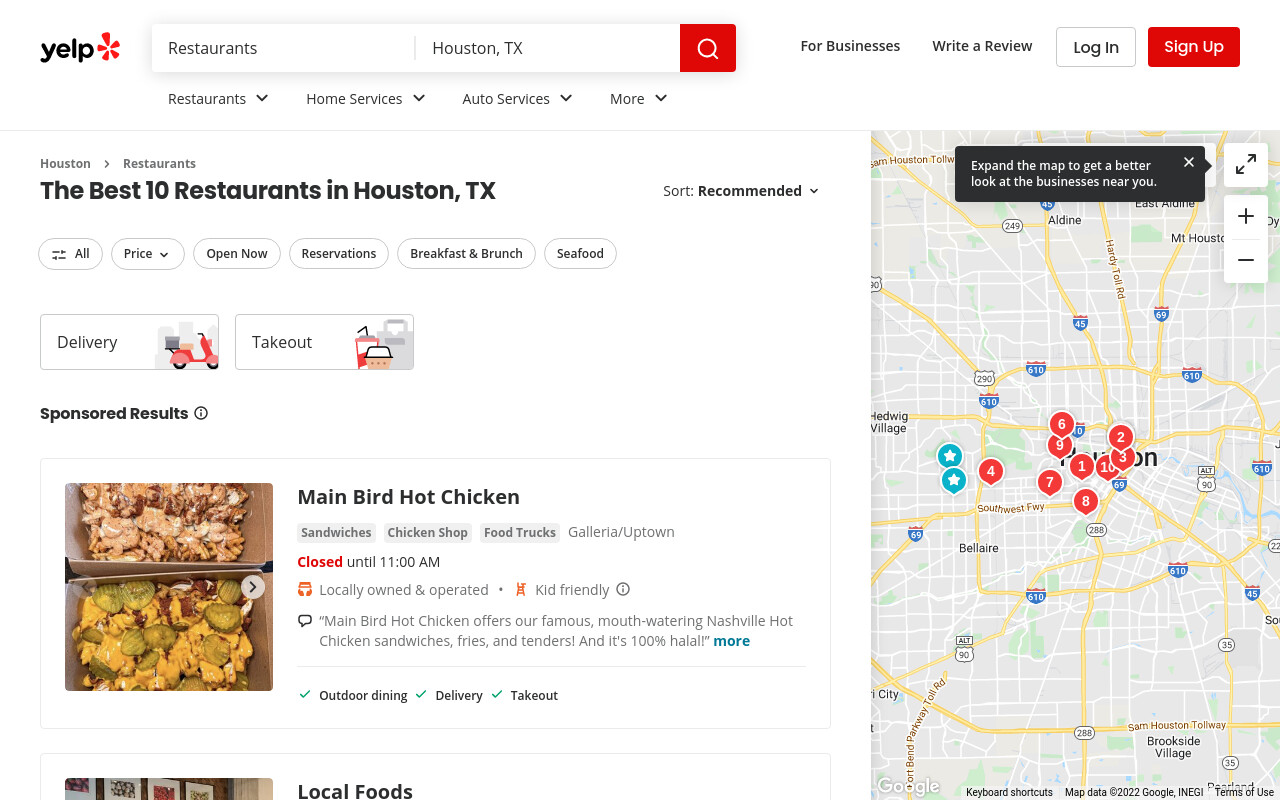Open the Kid friendly info icon
The image size is (1280, 800).
(x=623, y=589)
